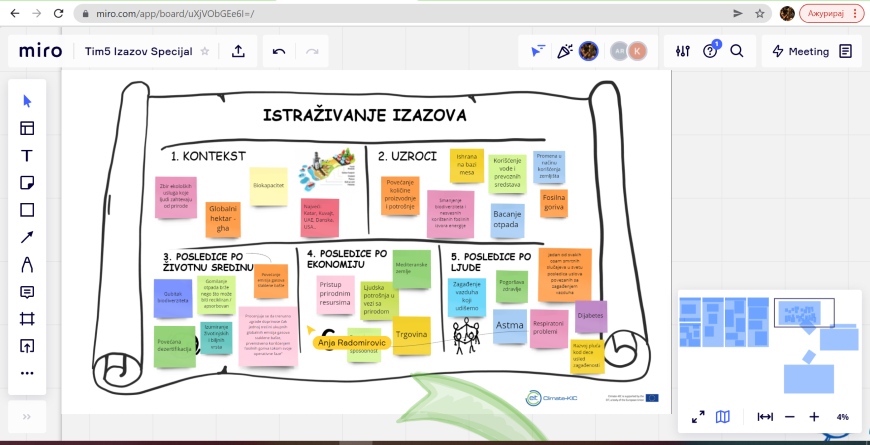The width and height of the screenshot is (870, 445).
Task: Toggle the minimap with the map icon
Action: [x=722, y=417]
